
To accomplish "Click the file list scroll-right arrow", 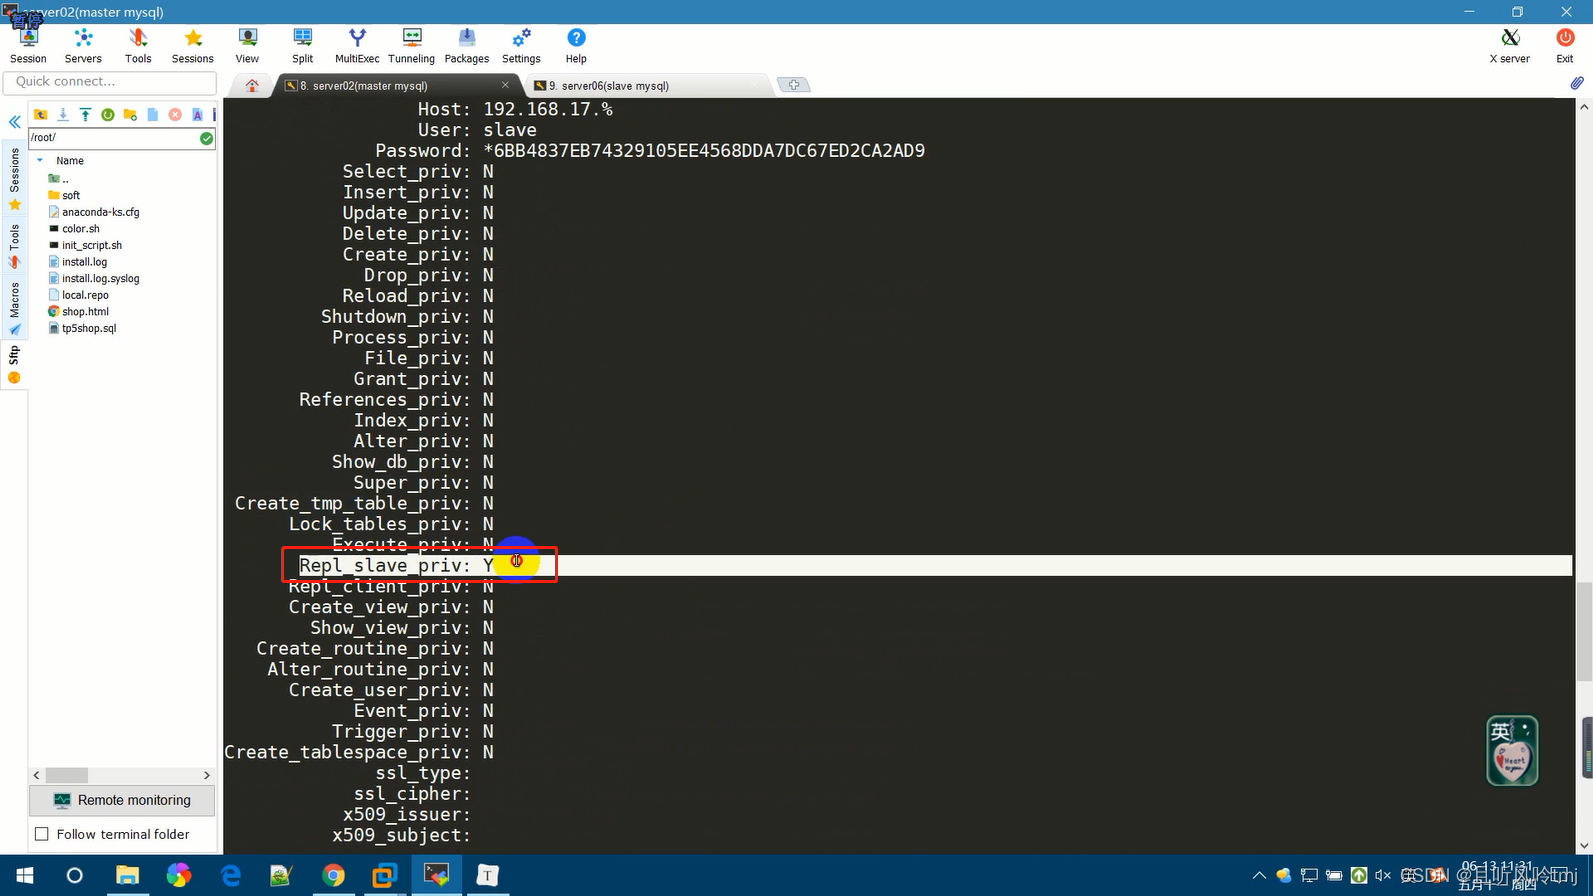I will 207,775.
